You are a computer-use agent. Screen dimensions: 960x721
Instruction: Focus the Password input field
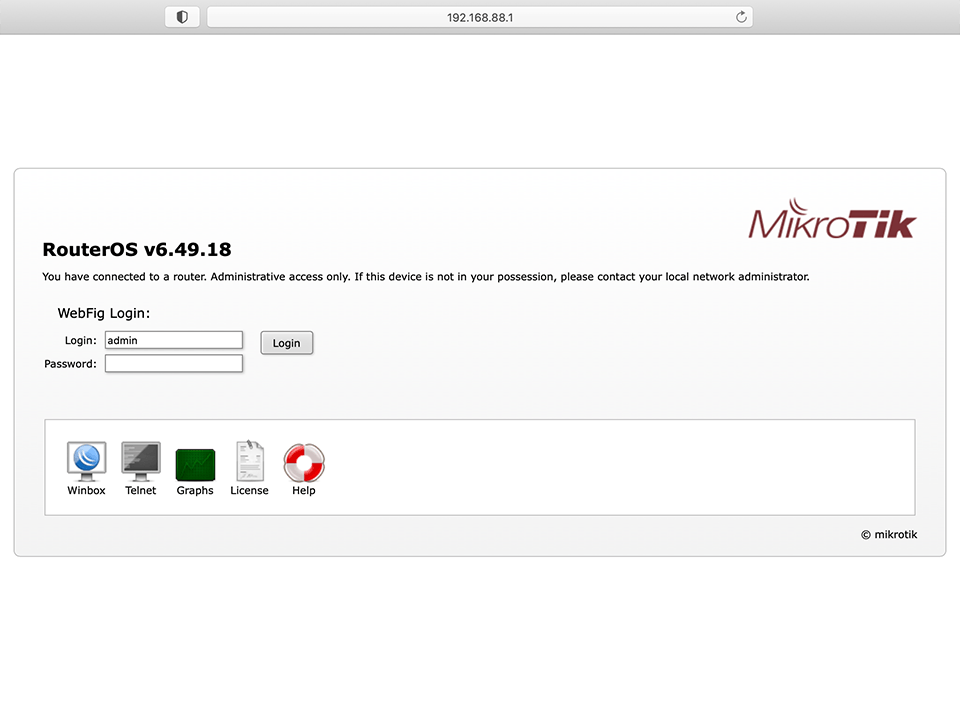click(x=174, y=364)
